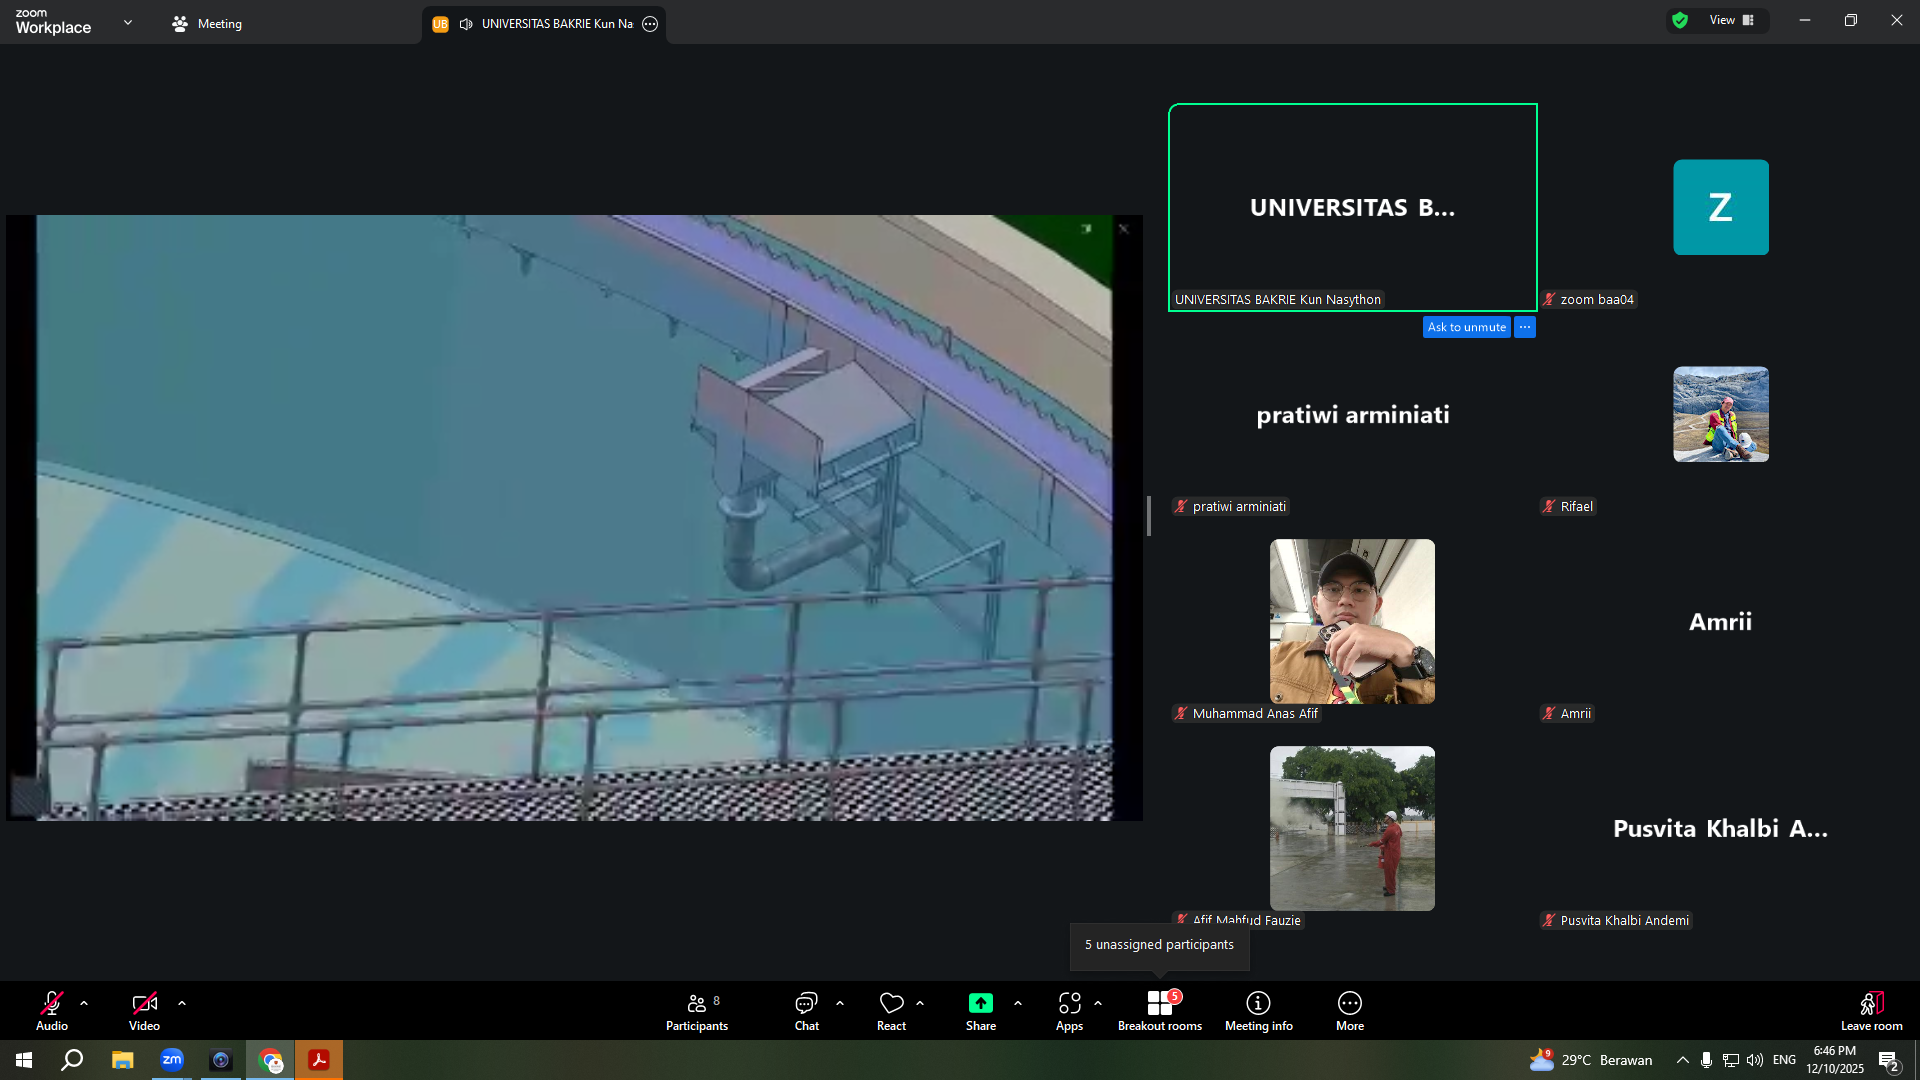
Task: Switch to the Meeting tab
Action: 207,24
